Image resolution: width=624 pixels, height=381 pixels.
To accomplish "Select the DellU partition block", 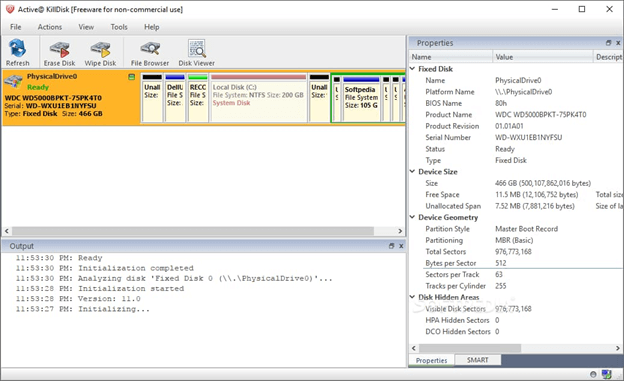I will (x=175, y=98).
